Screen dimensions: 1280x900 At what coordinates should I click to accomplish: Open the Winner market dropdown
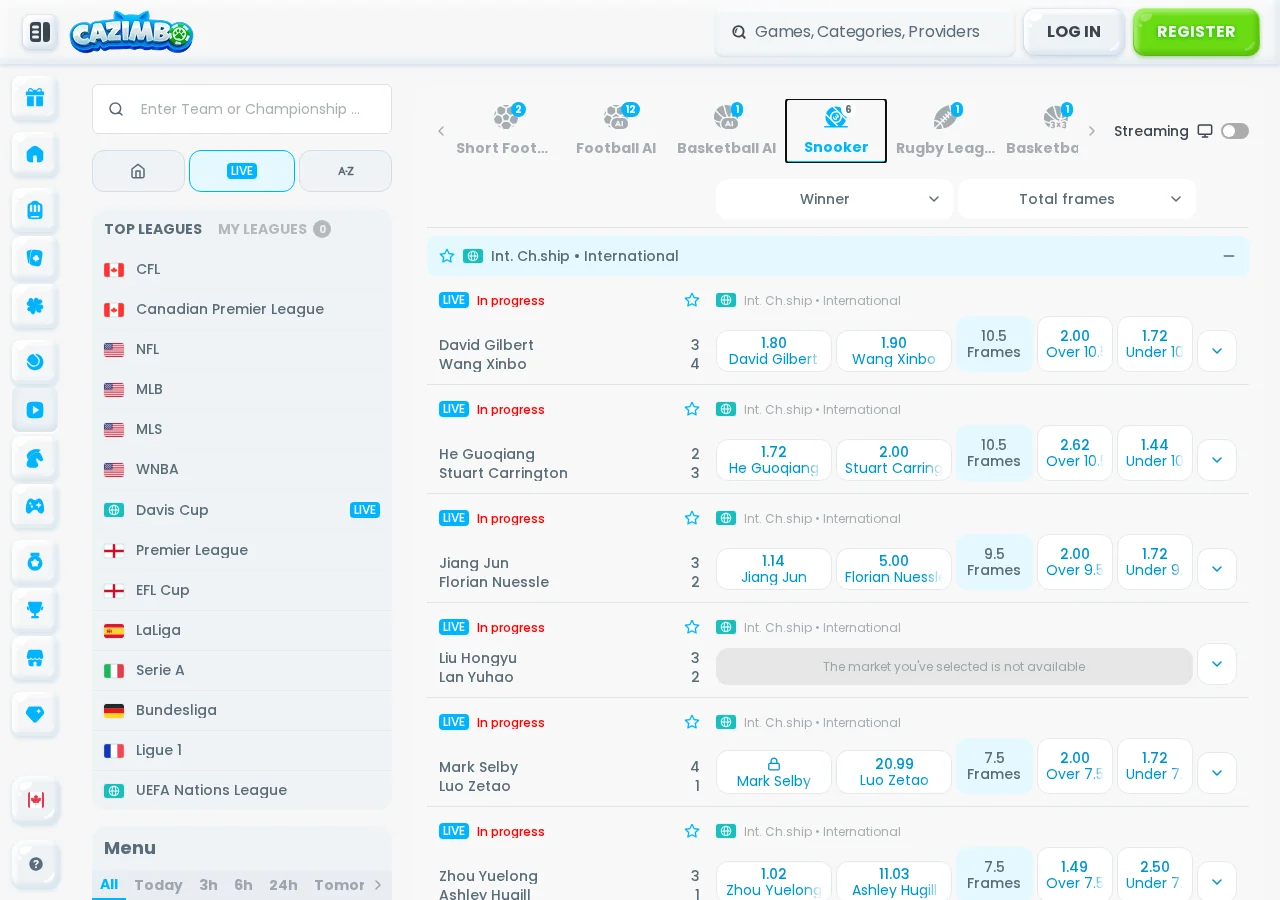(834, 199)
